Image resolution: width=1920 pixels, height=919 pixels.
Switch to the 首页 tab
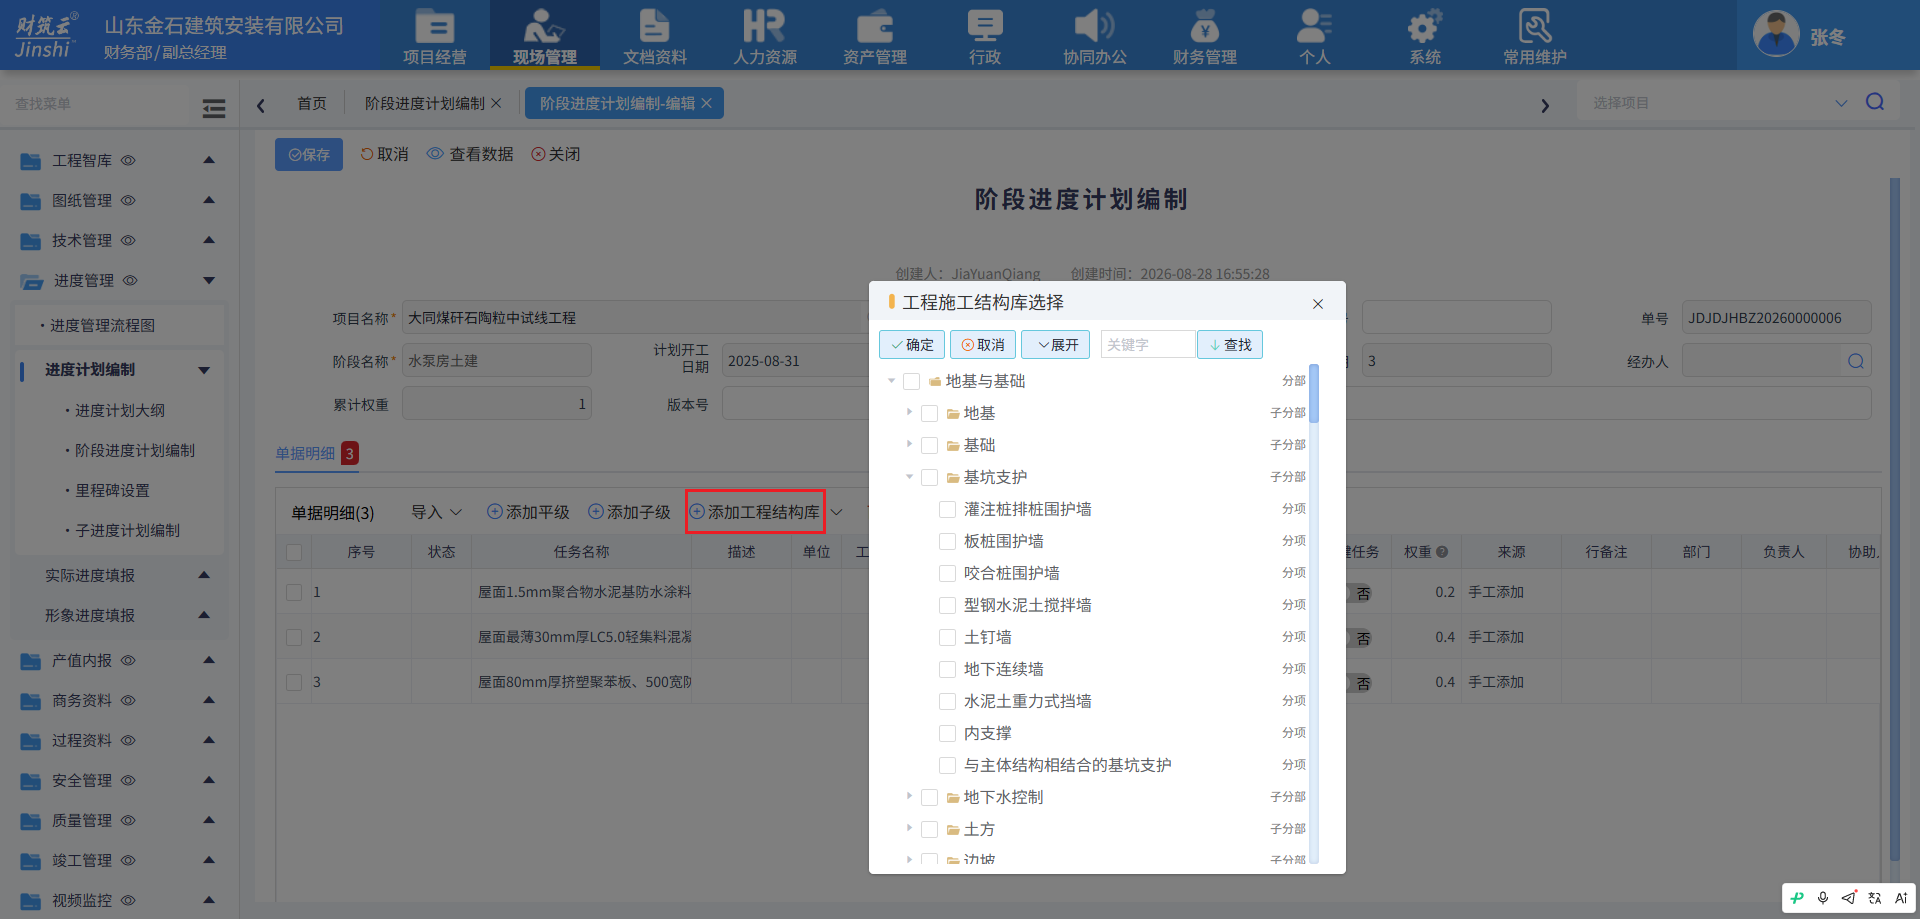312,103
